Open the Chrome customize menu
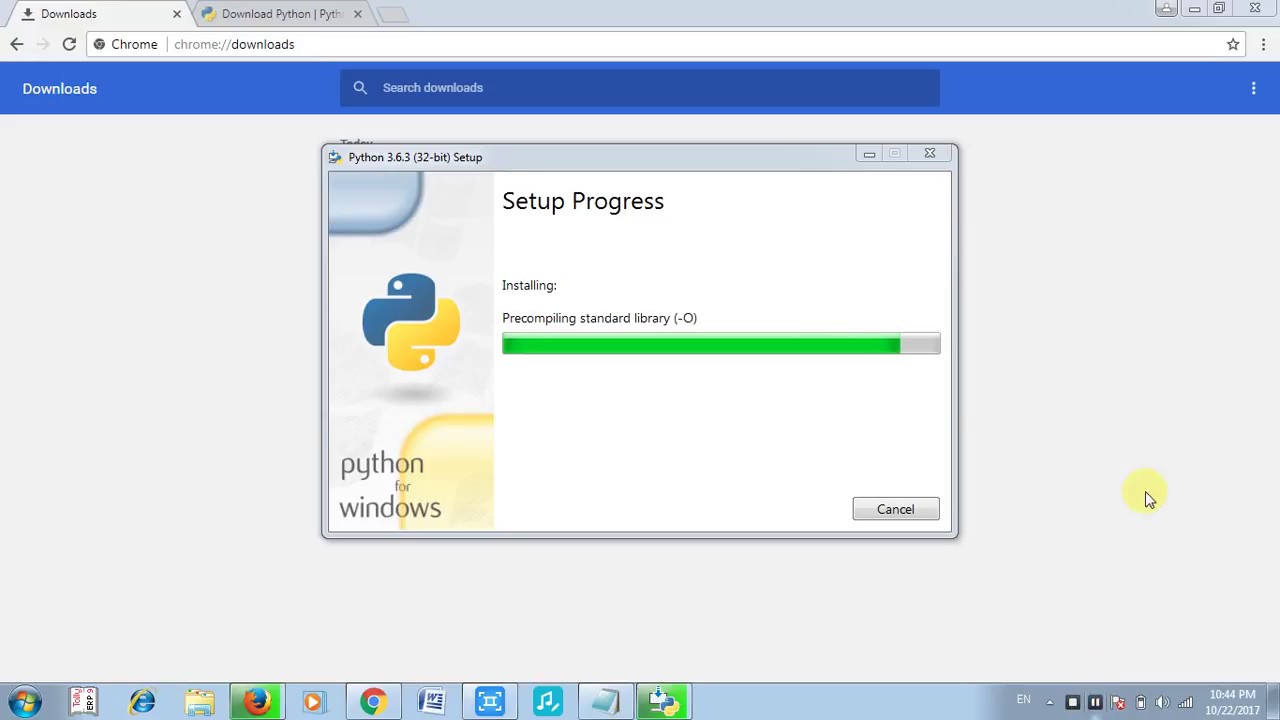Viewport: 1280px width, 720px height. 1263,44
